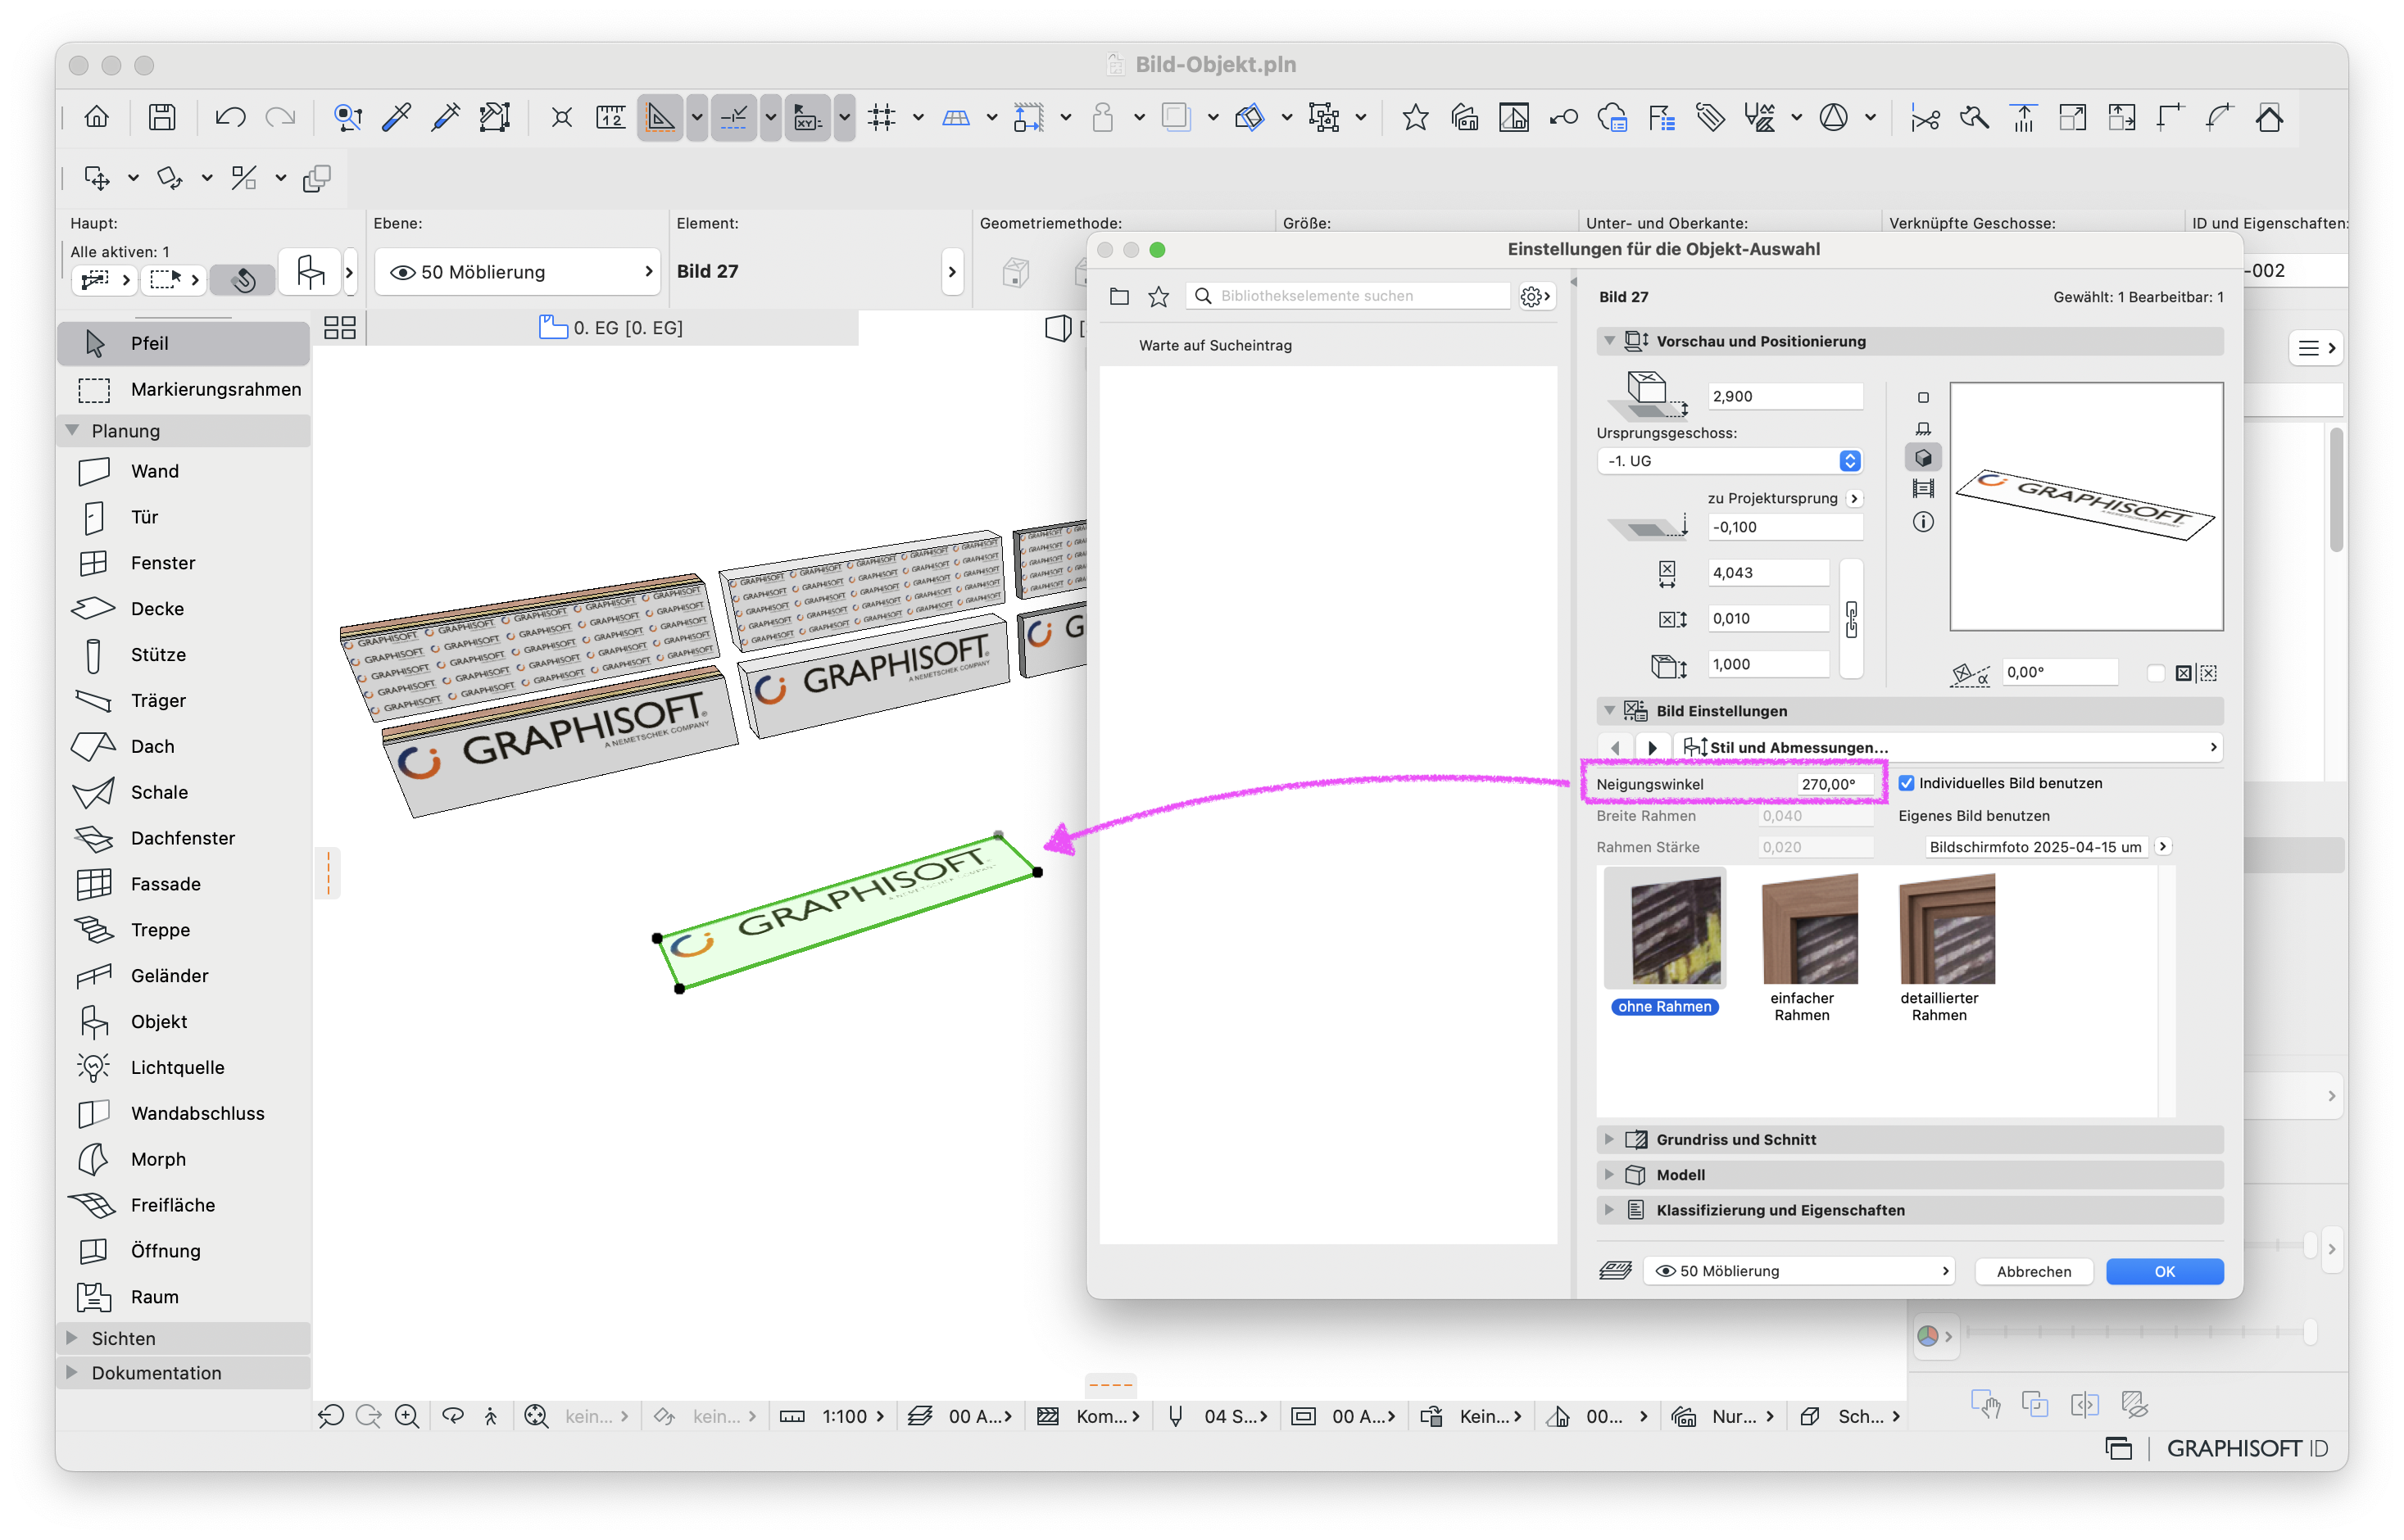The image size is (2404, 1540).
Task: Expand Klassifizierung und Eigenschaften section
Action: [x=1610, y=1211]
